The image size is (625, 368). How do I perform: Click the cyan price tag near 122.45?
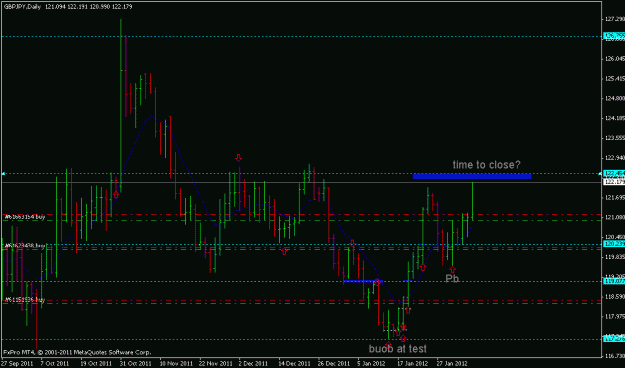(614, 173)
